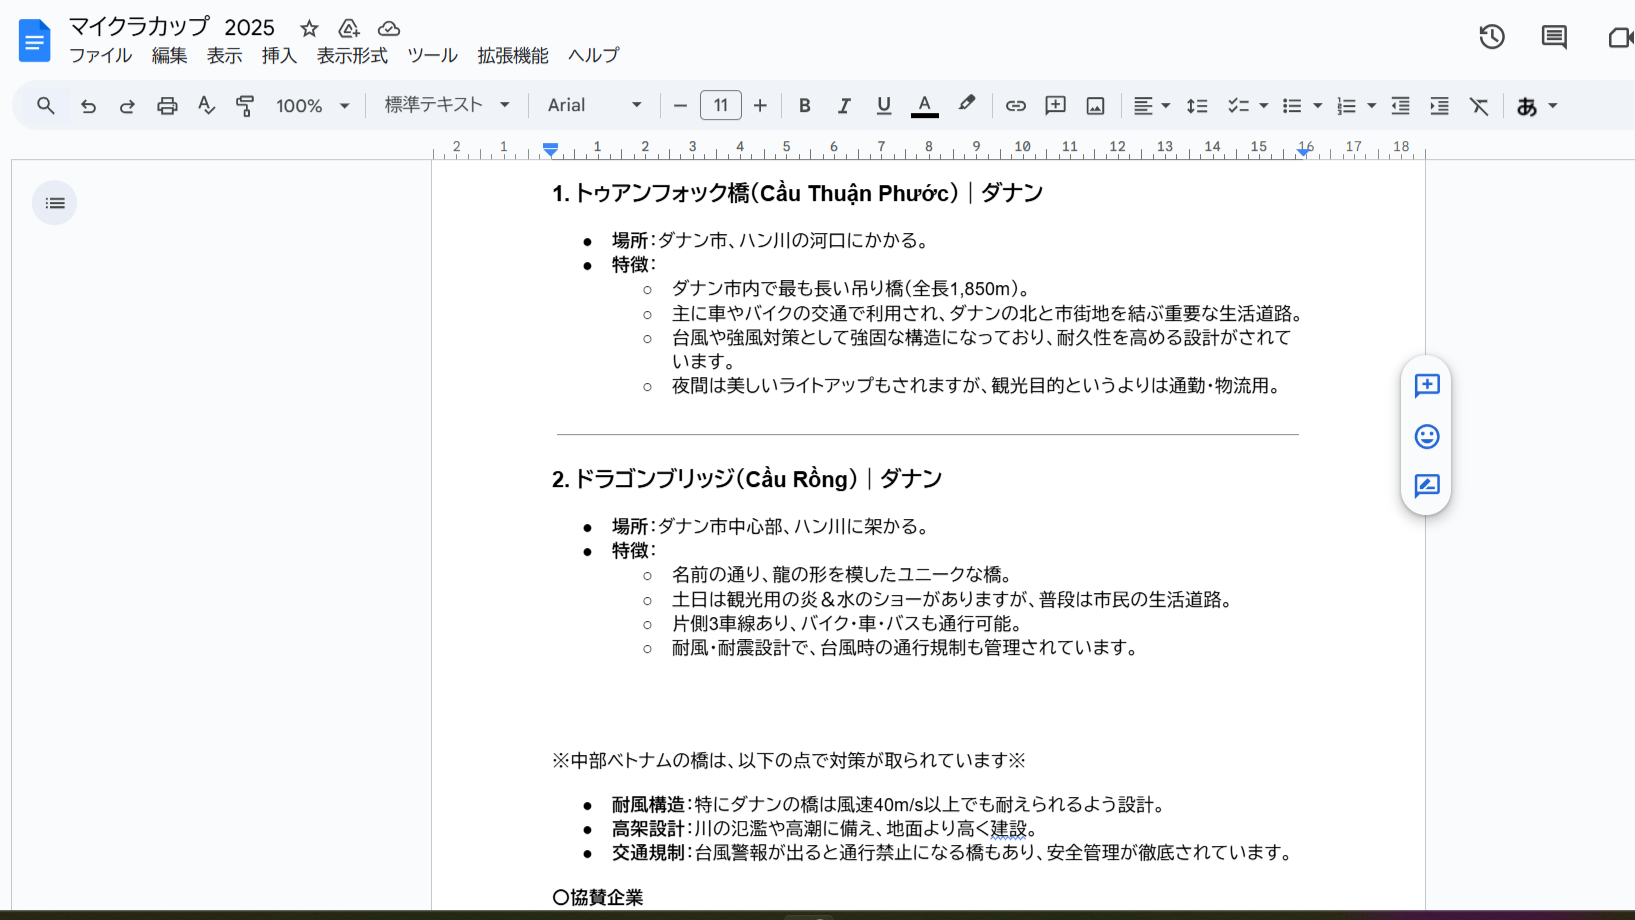Screen dimensions: 1635x920
Task: Open the 表示 menu
Action: (224, 56)
